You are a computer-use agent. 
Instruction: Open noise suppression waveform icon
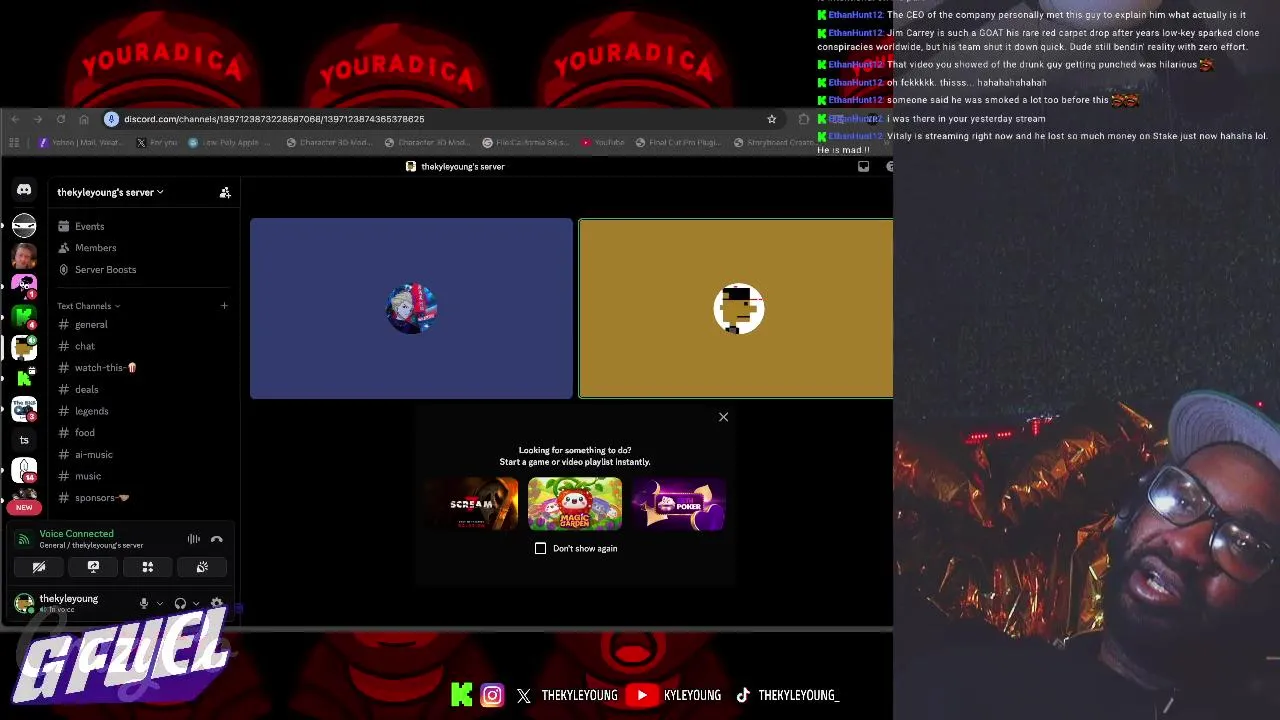click(194, 539)
